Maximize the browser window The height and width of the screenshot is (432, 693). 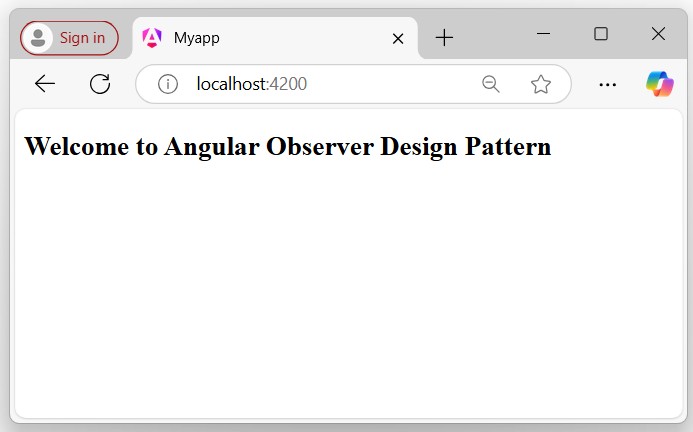point(601,34)
